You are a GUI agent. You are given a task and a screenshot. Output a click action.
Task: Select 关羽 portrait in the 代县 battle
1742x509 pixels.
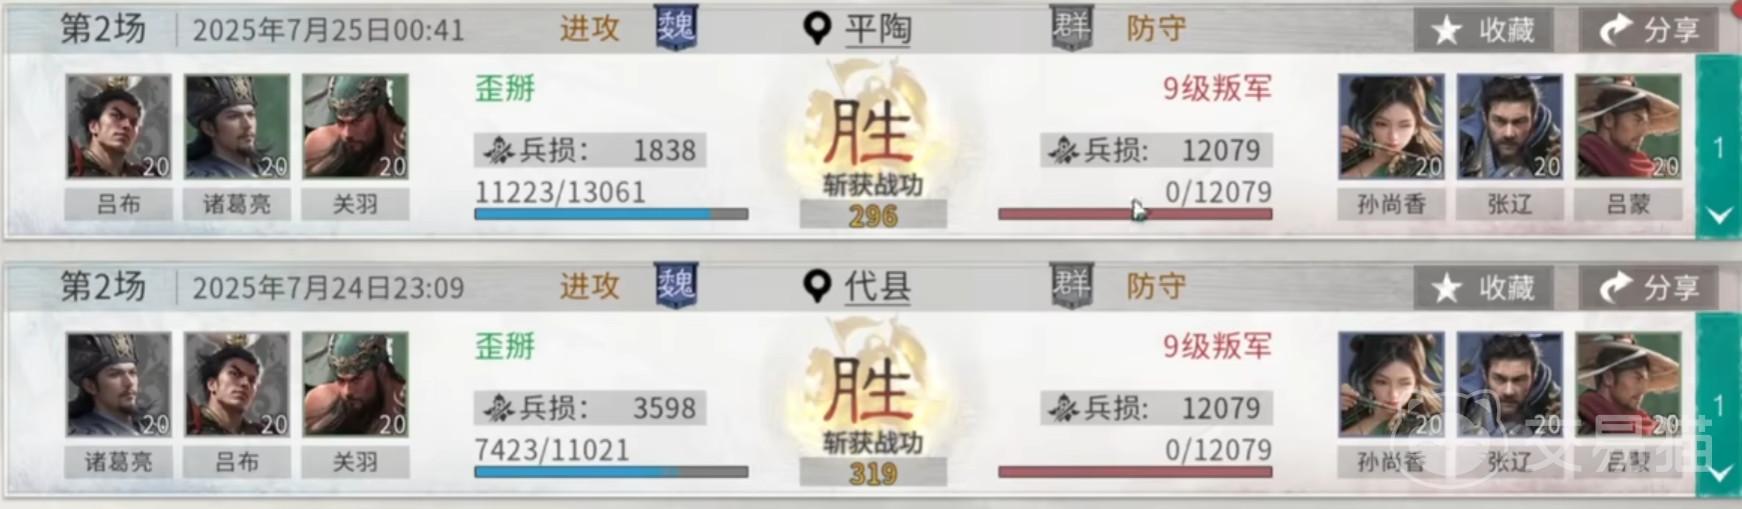coord(355,385)
